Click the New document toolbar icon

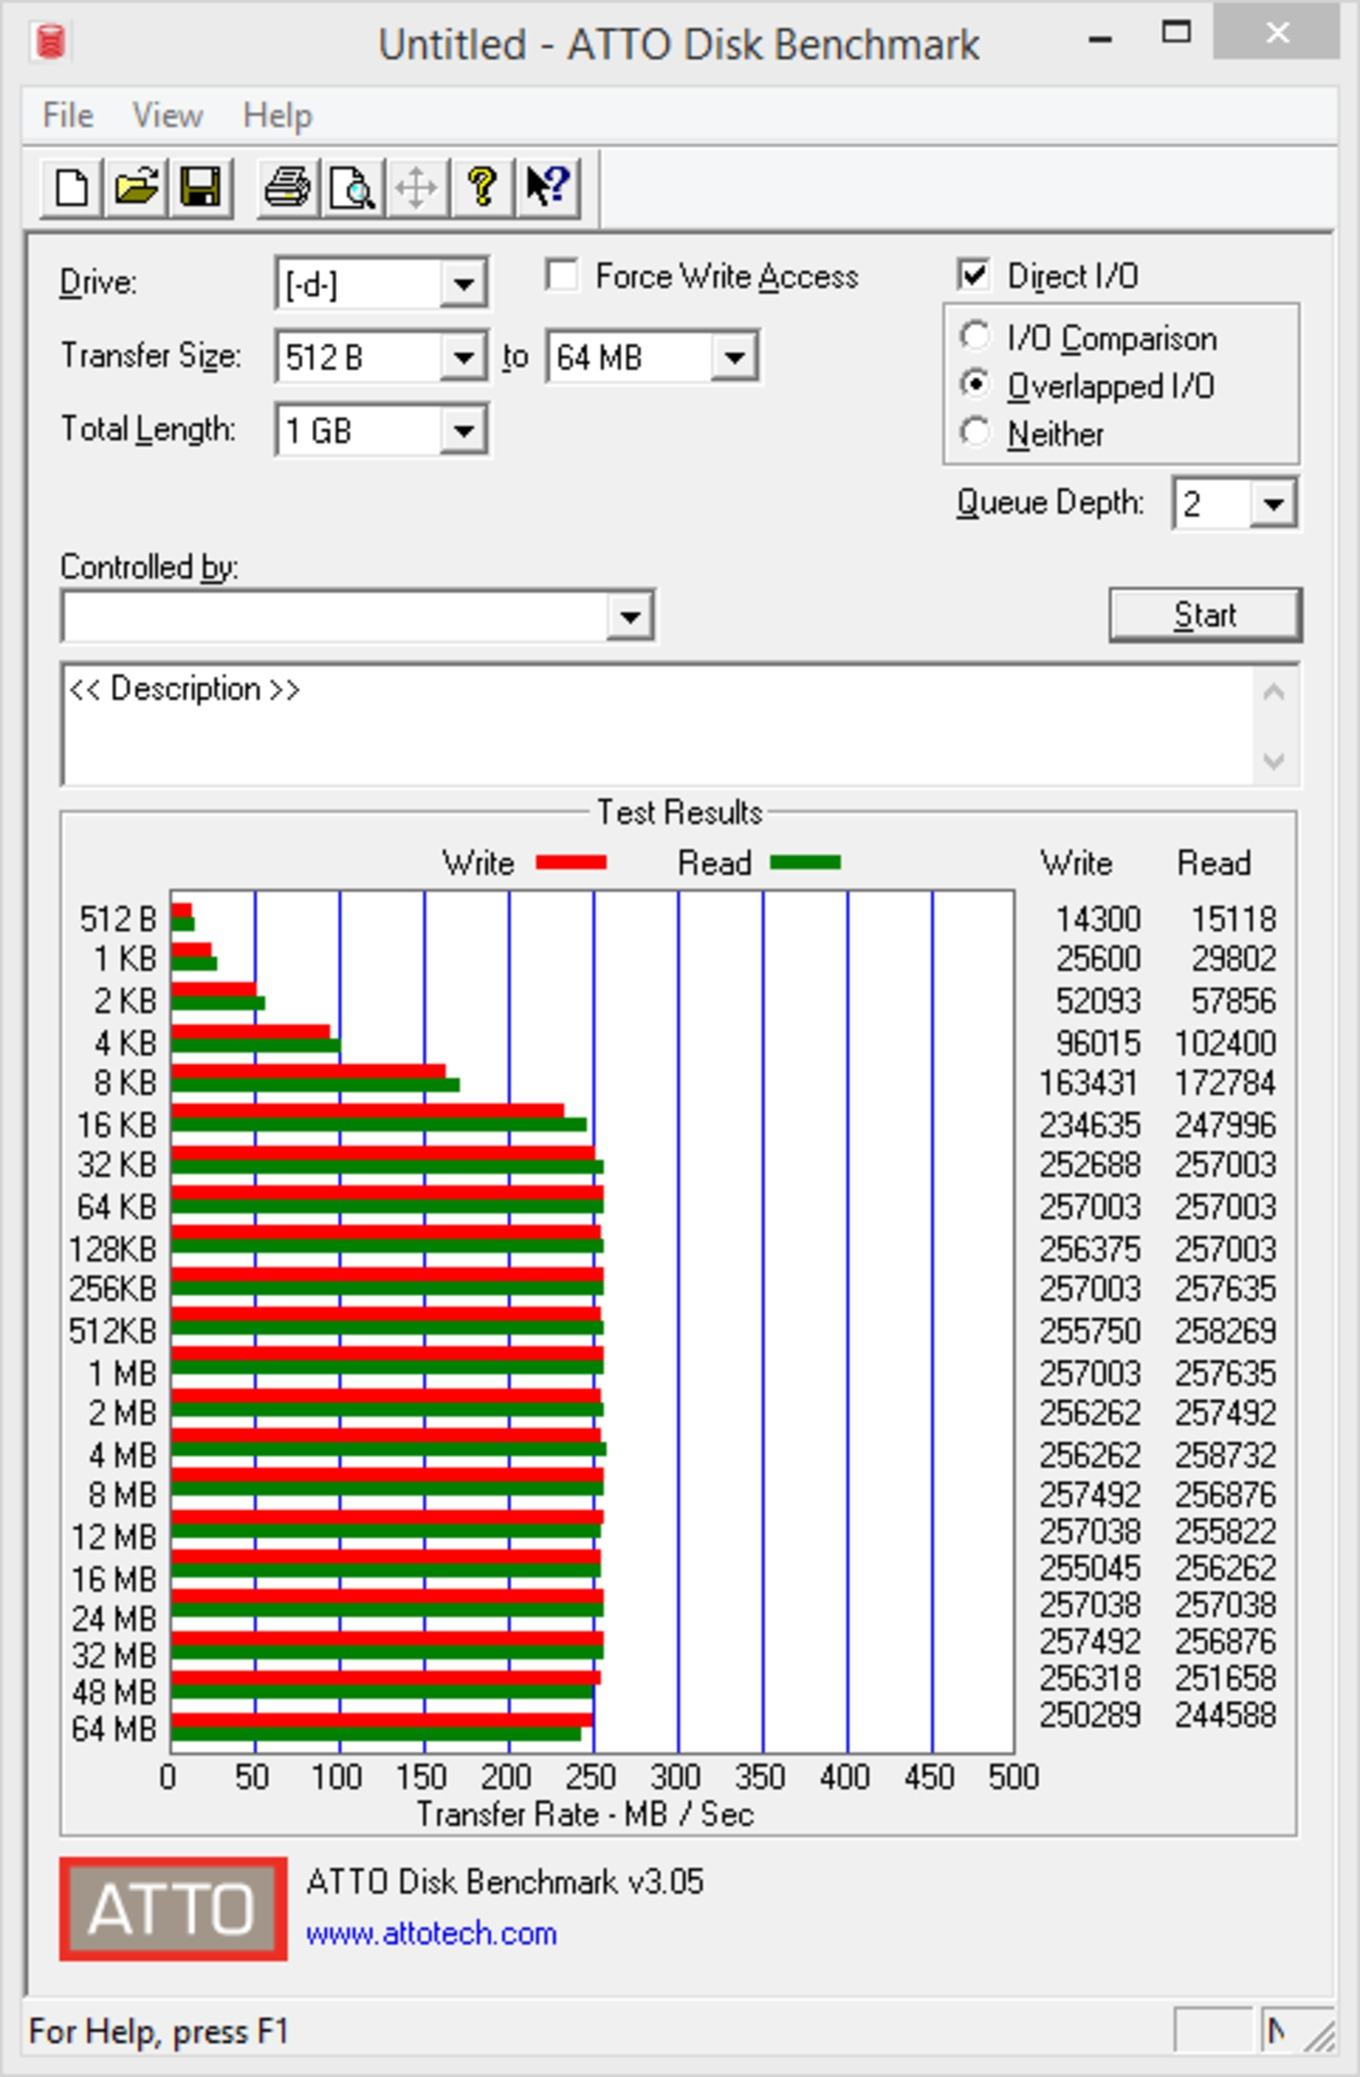(x=71, y=187)
